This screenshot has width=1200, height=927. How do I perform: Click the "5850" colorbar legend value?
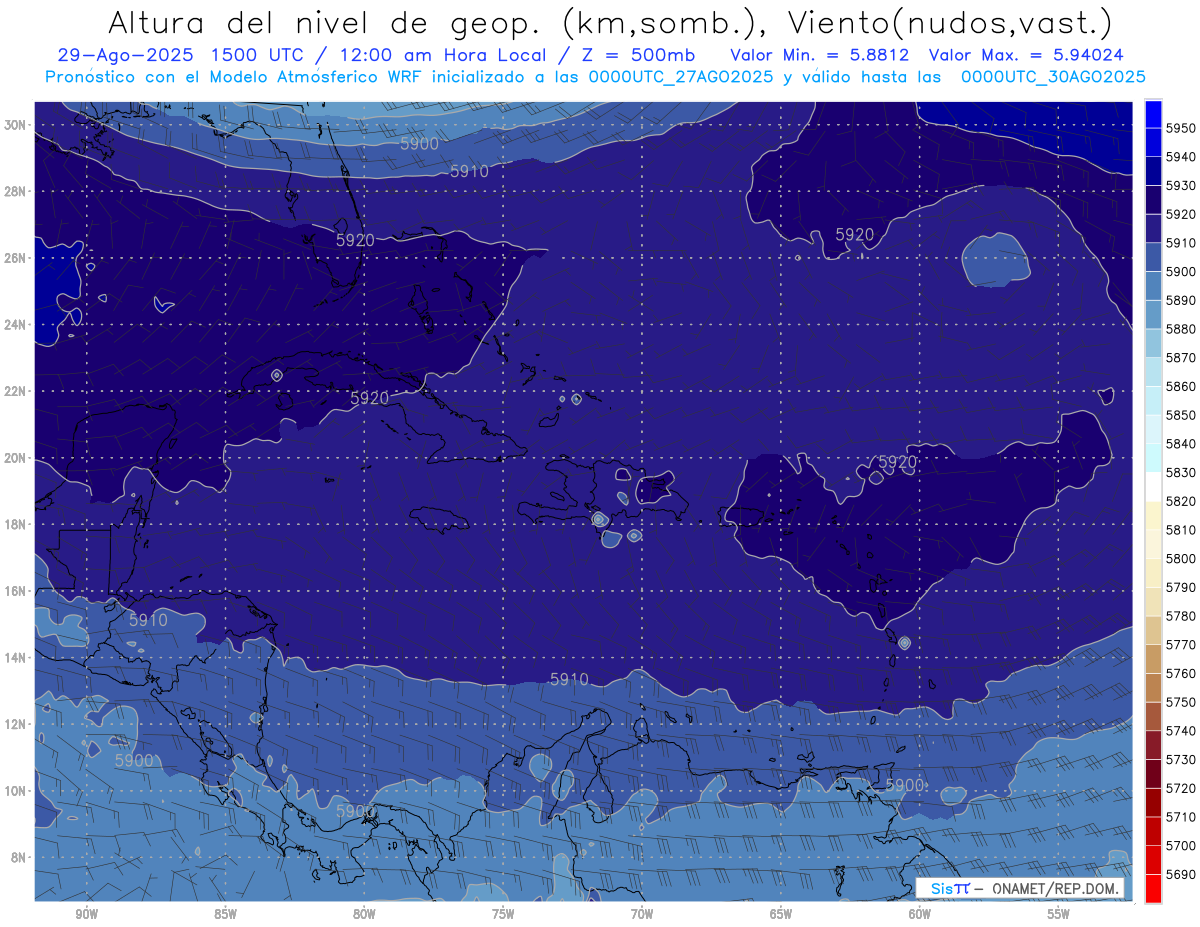tap(1180, 415)
